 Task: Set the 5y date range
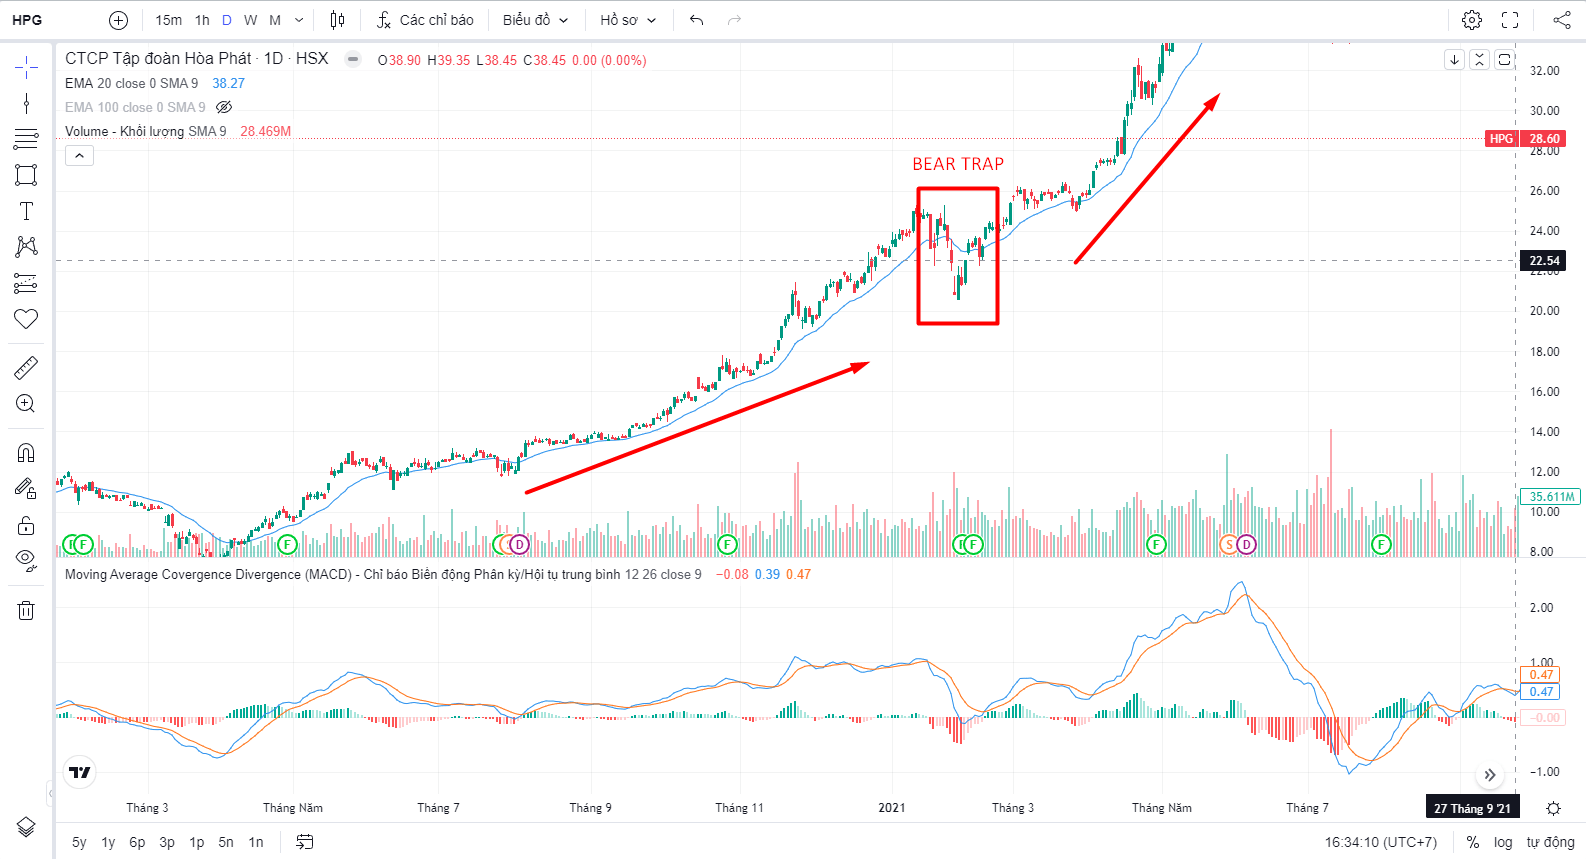[79, 842]
